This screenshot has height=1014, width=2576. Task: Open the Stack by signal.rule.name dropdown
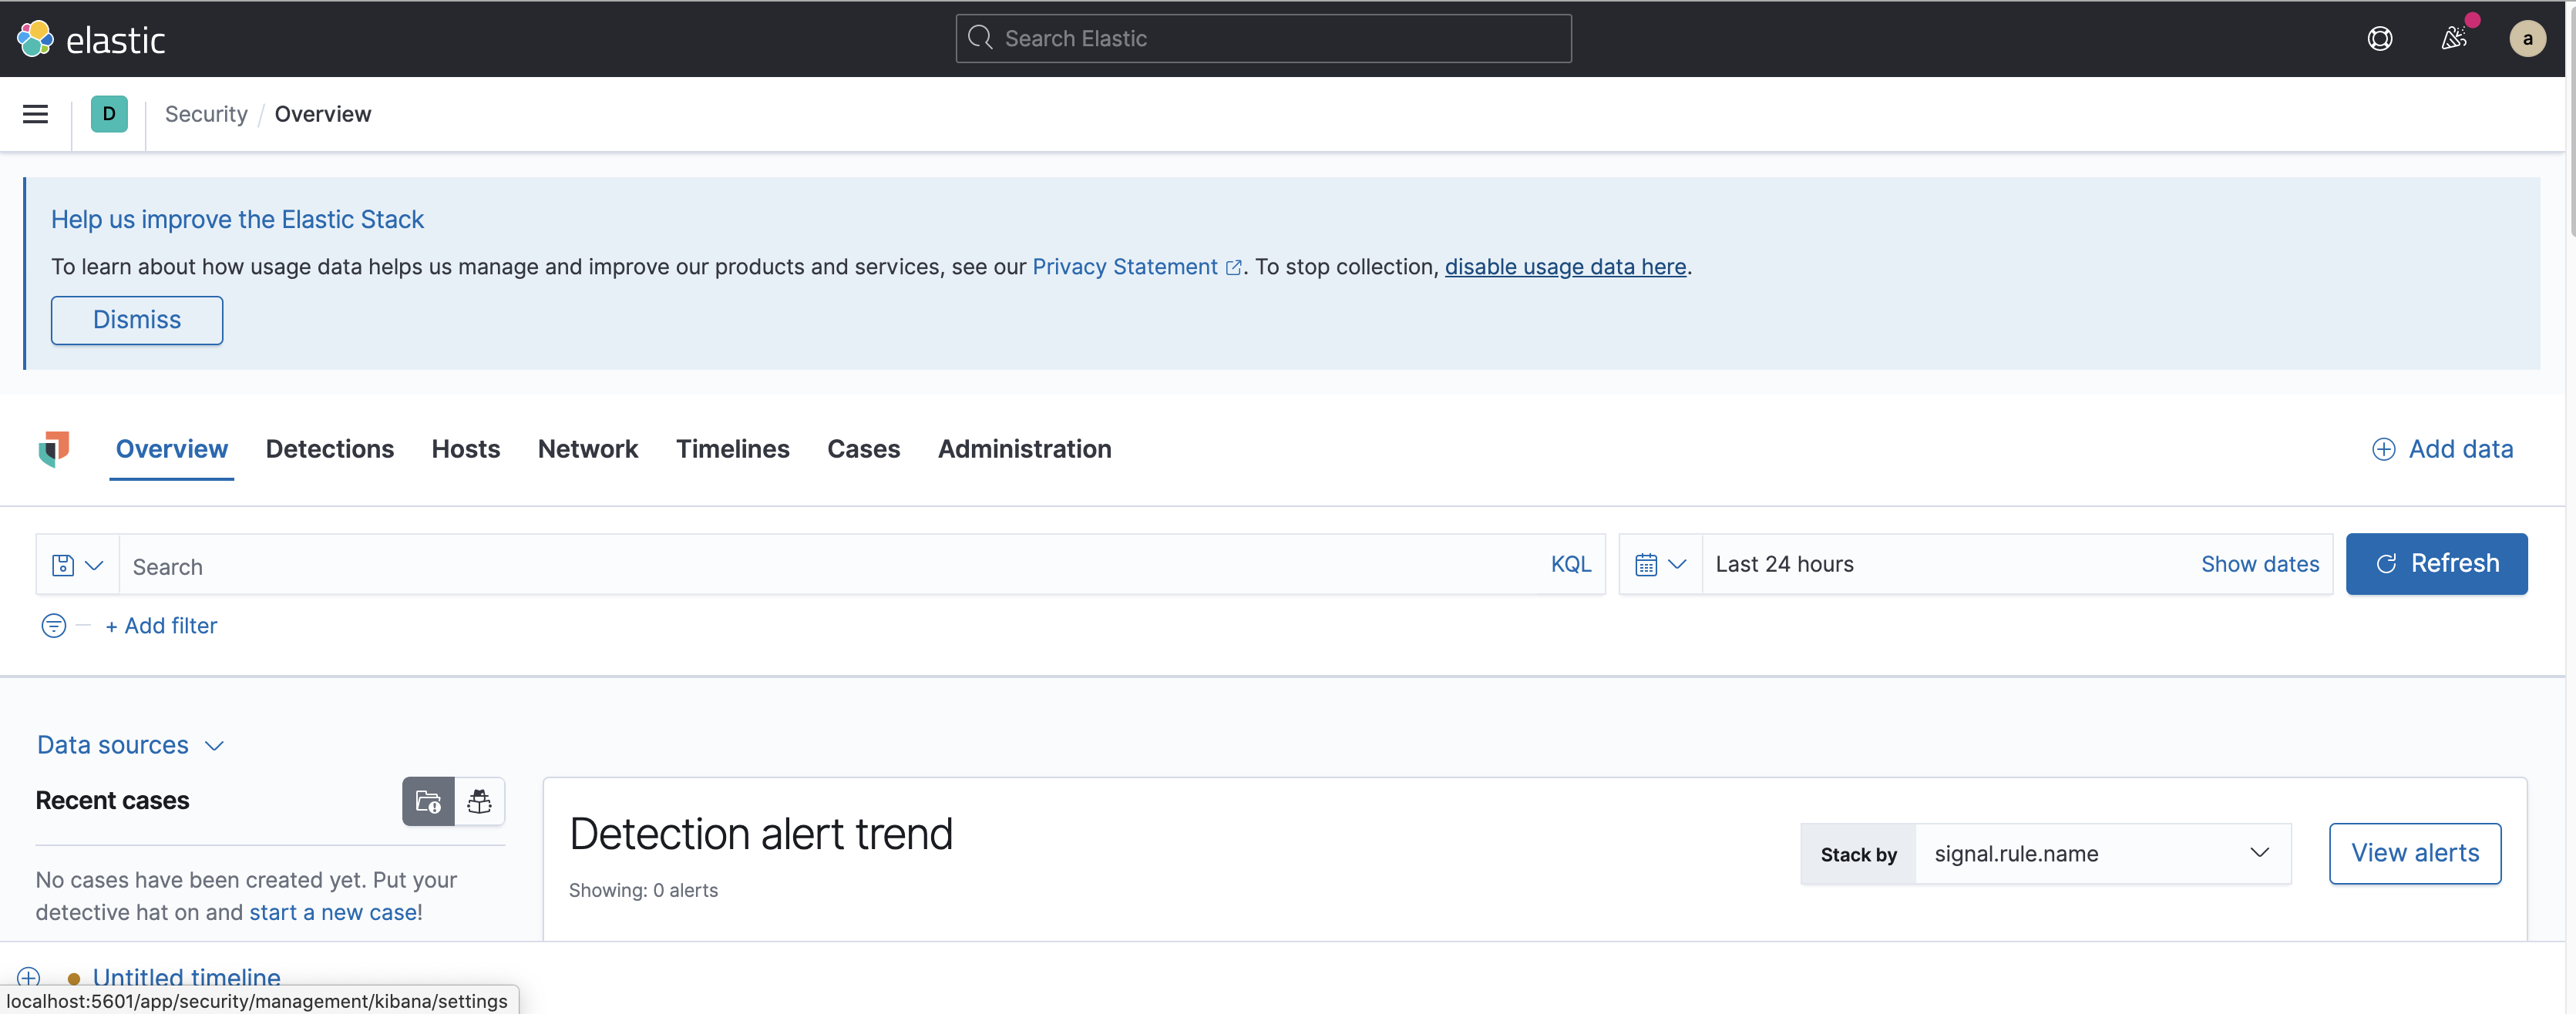(2100, 854)
